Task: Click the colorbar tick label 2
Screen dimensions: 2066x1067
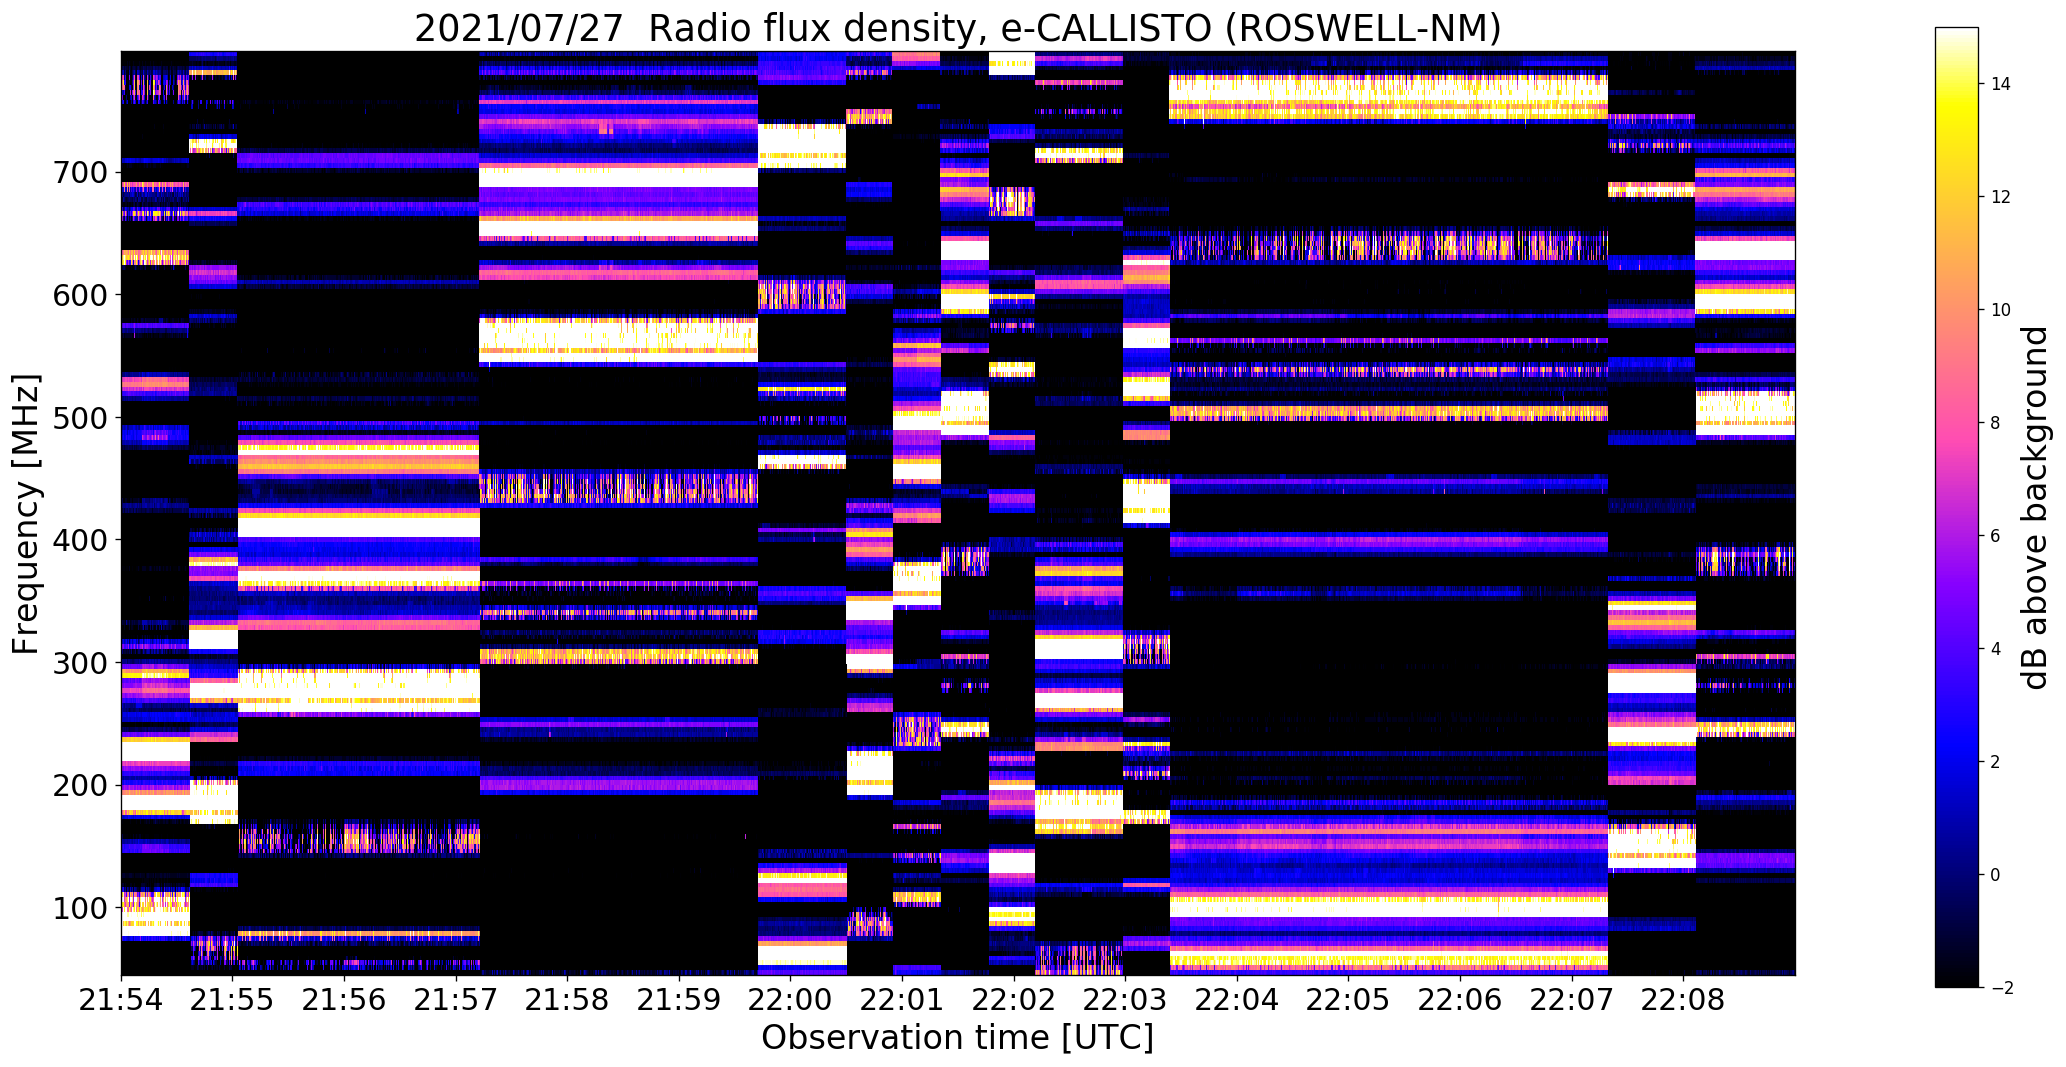Action: (x=1996, y=762)
